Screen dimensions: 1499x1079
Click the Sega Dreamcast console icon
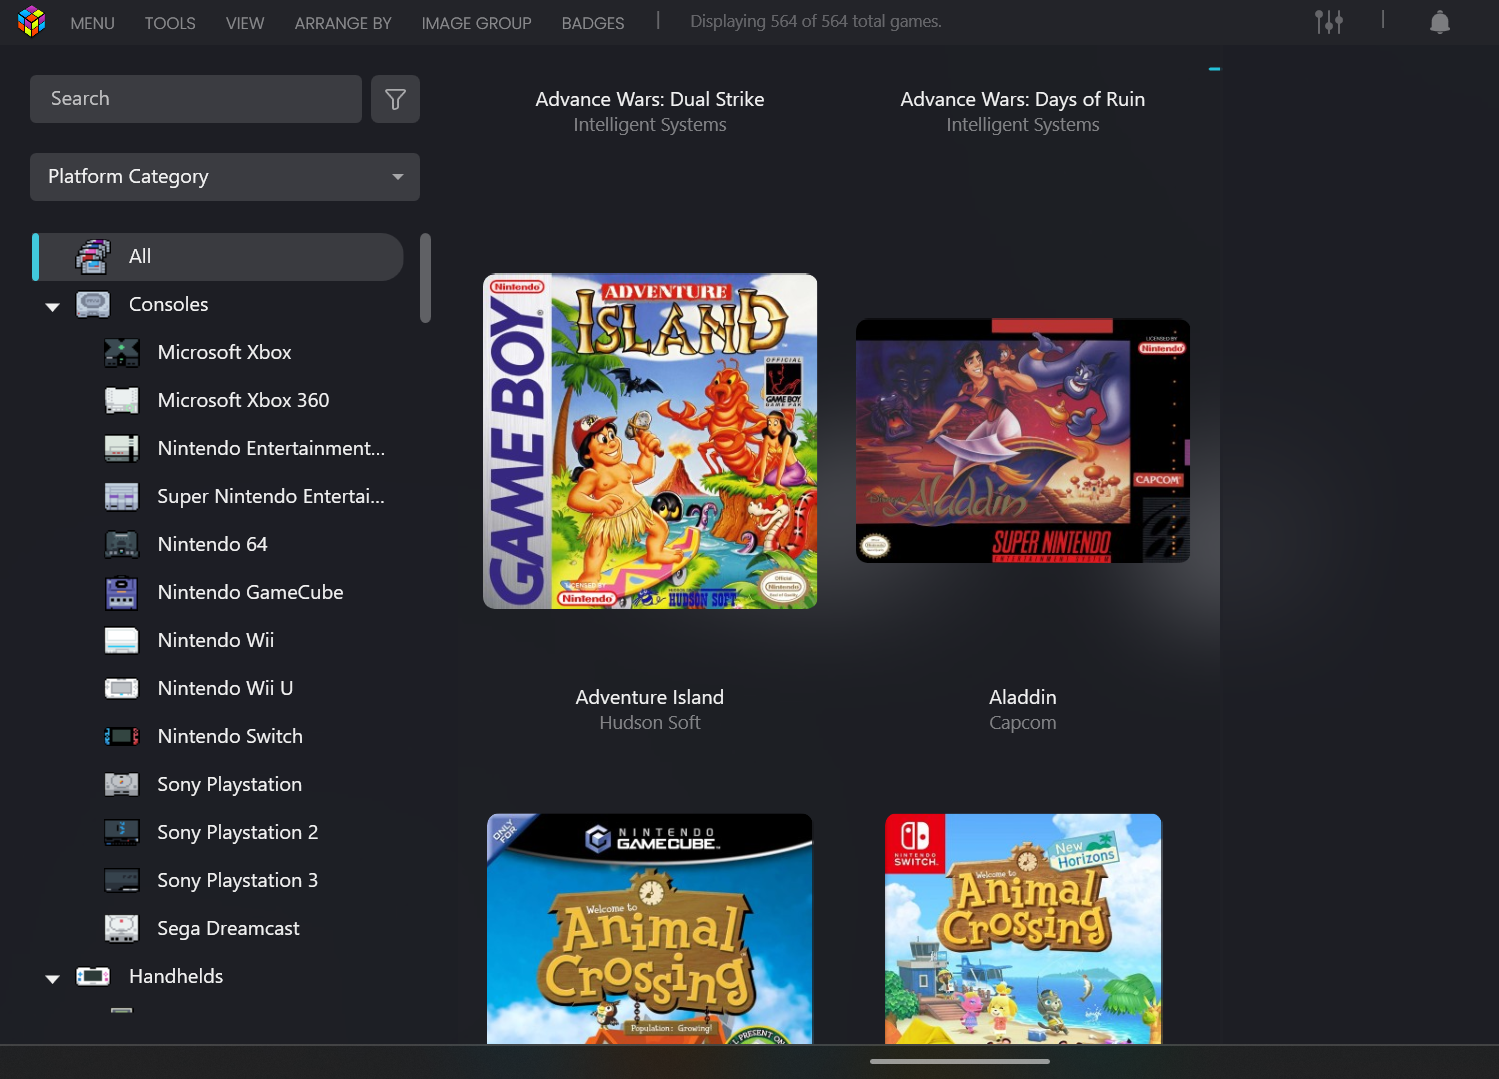(x=122, y=928)
